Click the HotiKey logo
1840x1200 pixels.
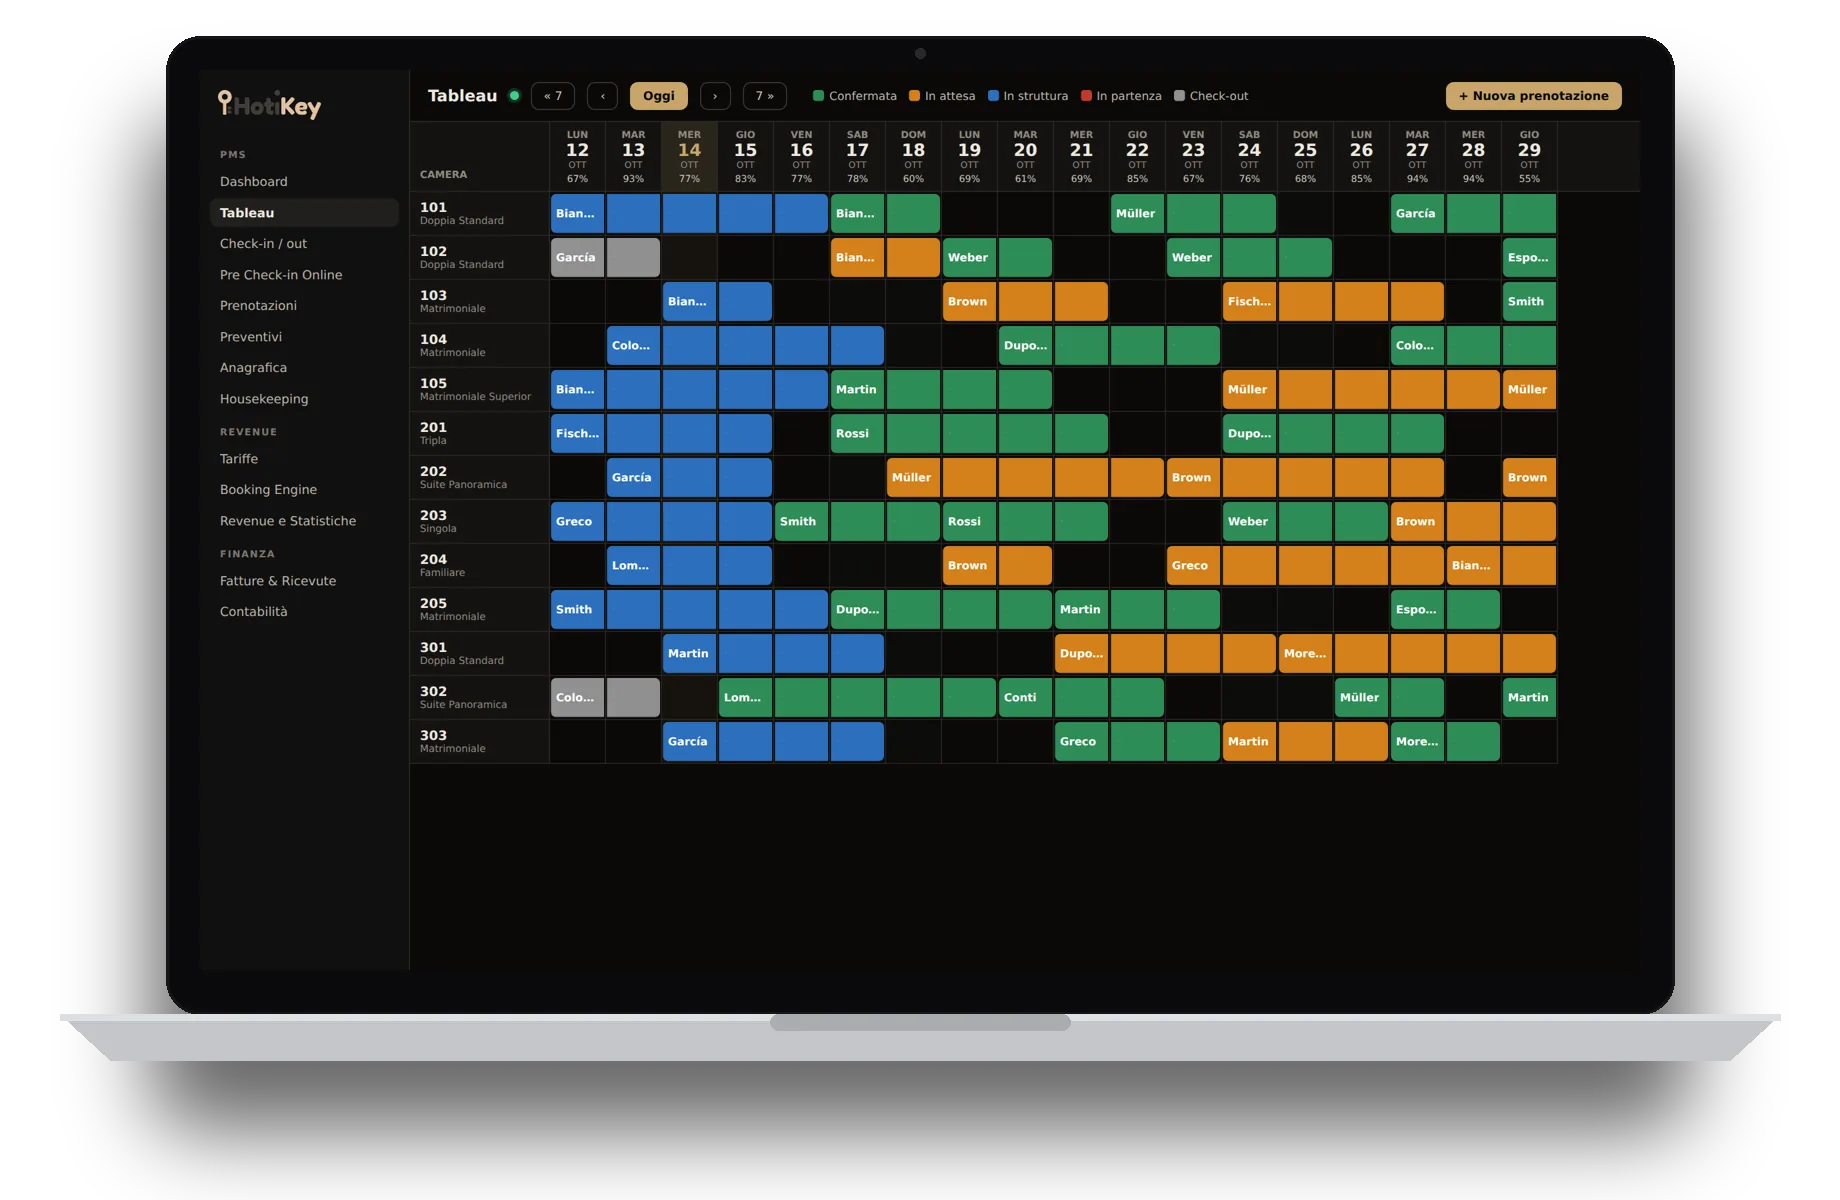coord(270,104)
